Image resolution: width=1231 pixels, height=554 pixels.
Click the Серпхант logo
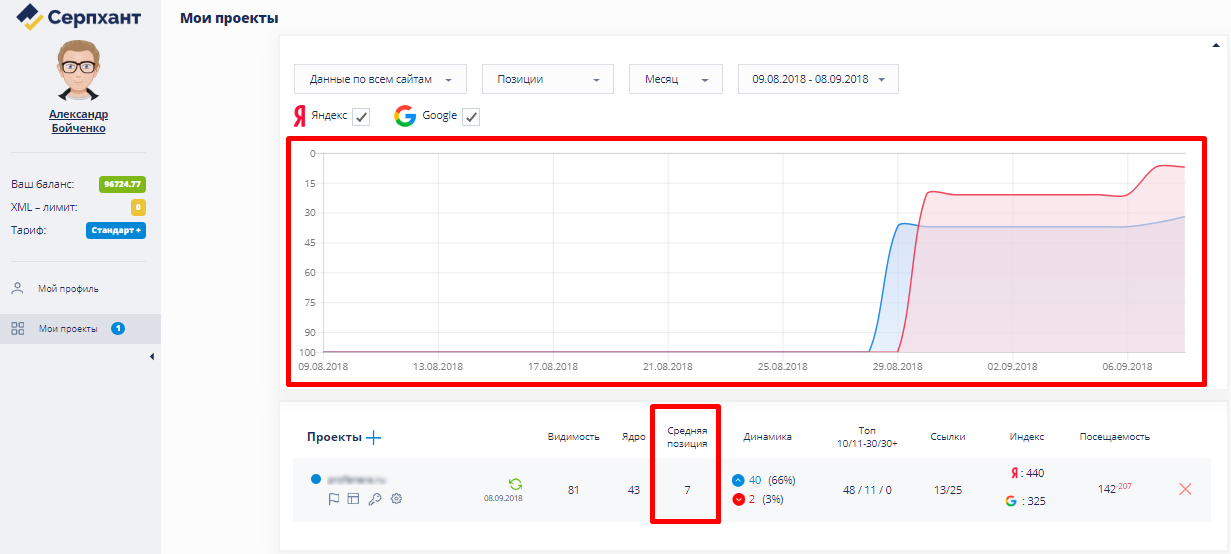pos(79,17)
